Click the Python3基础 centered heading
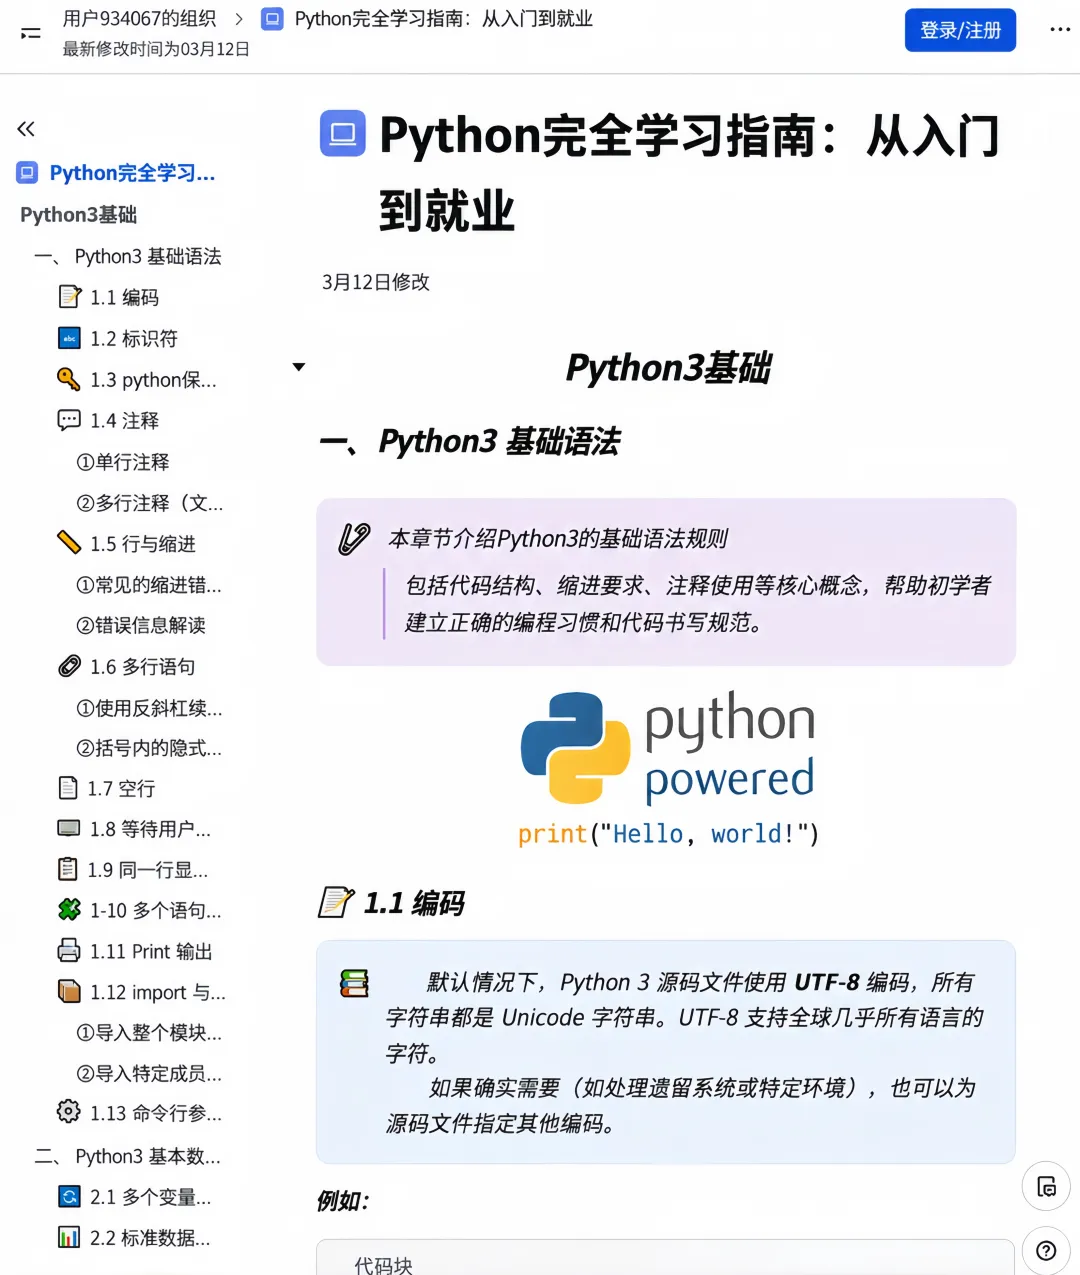This screenshot has width=1080, height=1275. point(668,367)
